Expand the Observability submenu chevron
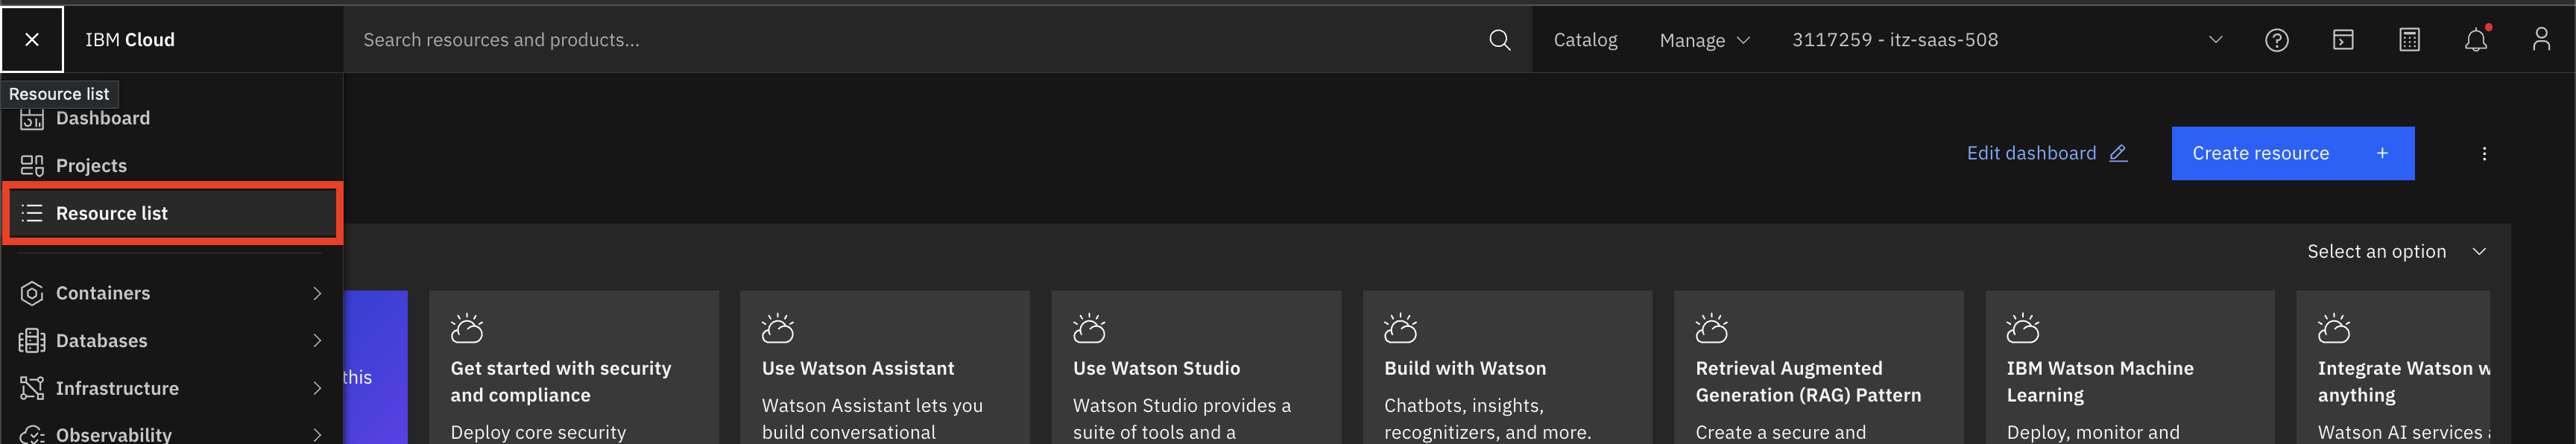The height and width of the screenshot is (444, 2576). pos(317,434)
